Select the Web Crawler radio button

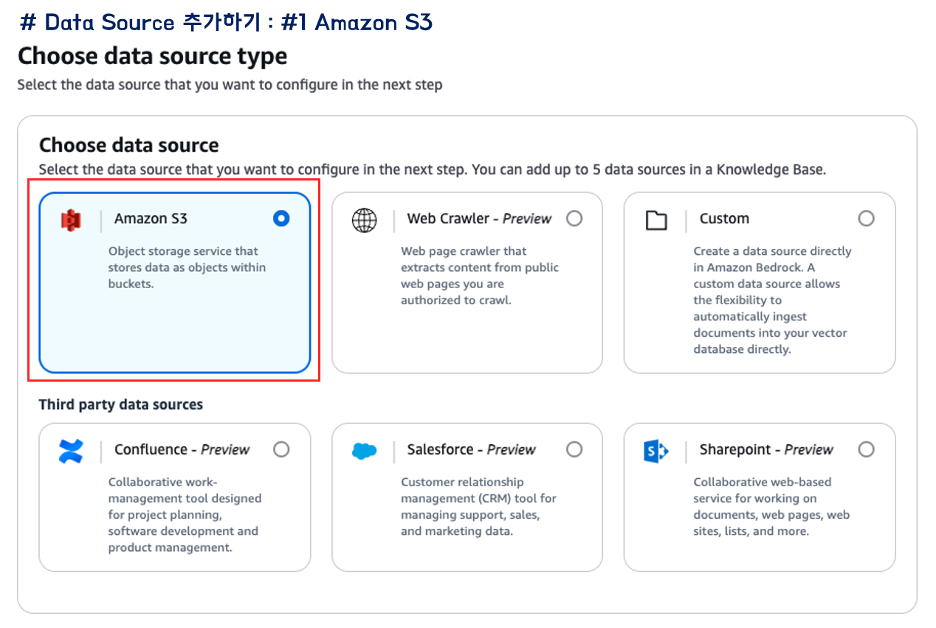(x=574, y=218)
